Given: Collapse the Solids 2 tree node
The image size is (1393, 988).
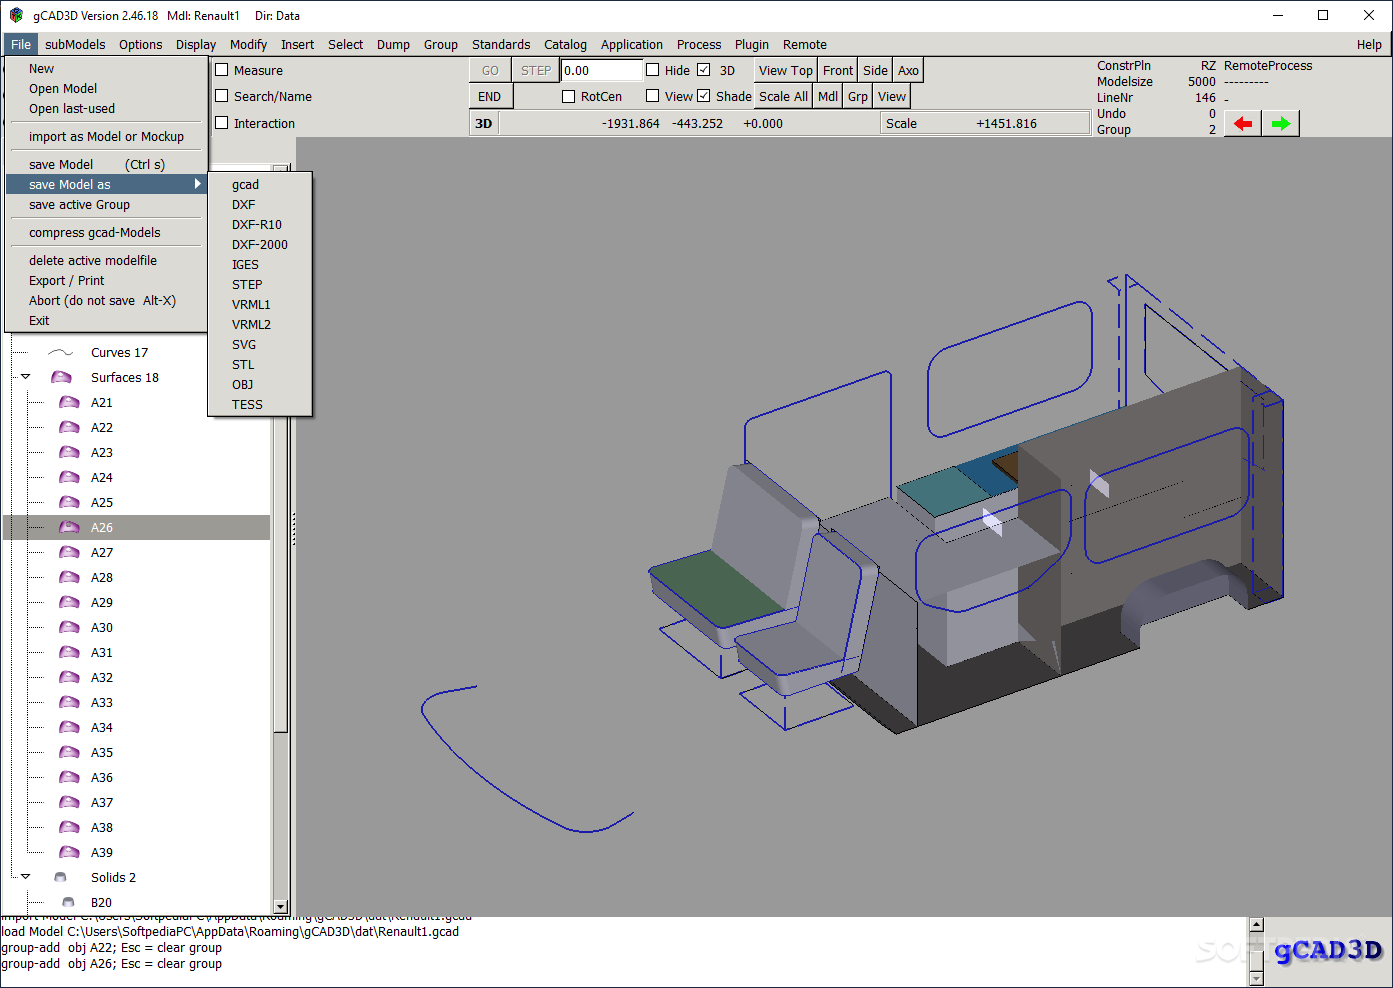Looking at the screenshot, I should (x=26, y=877).
